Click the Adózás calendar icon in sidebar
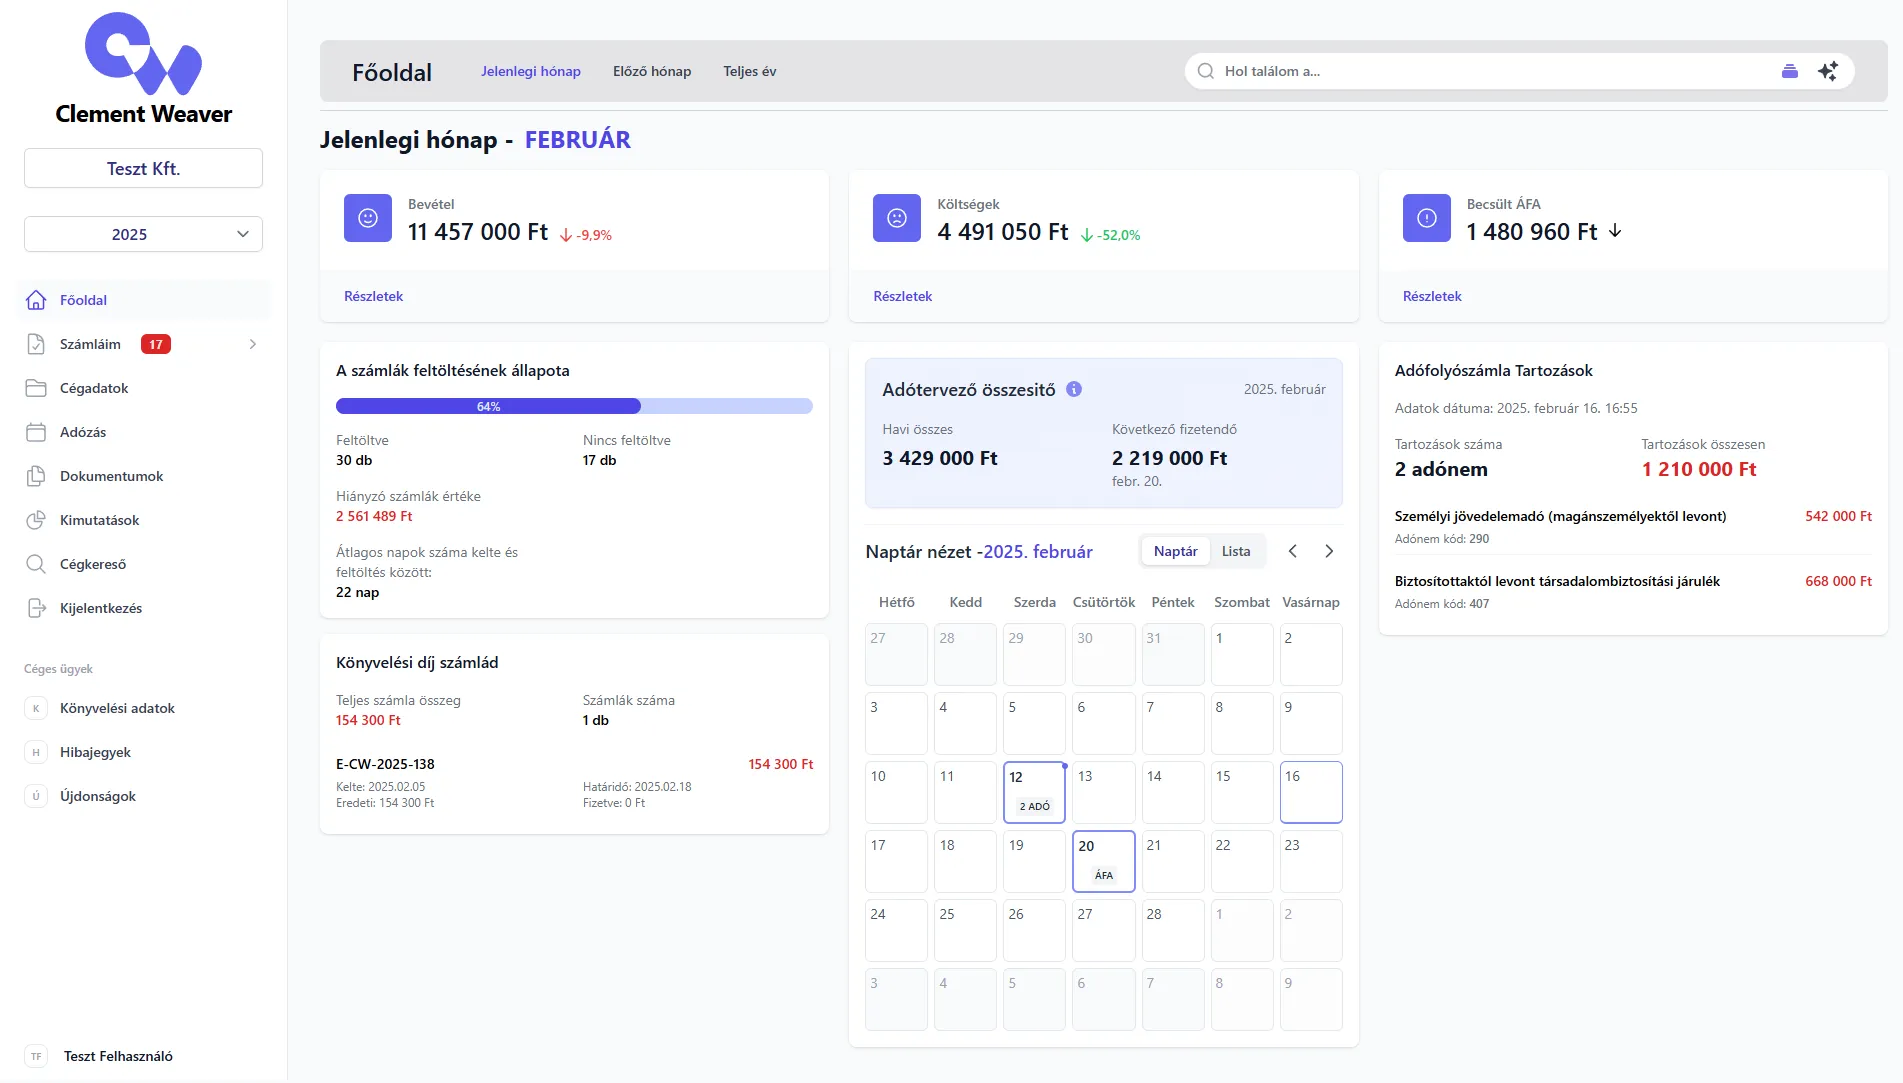Viewport: 1903px width, 1083px height. click(36, 432)
